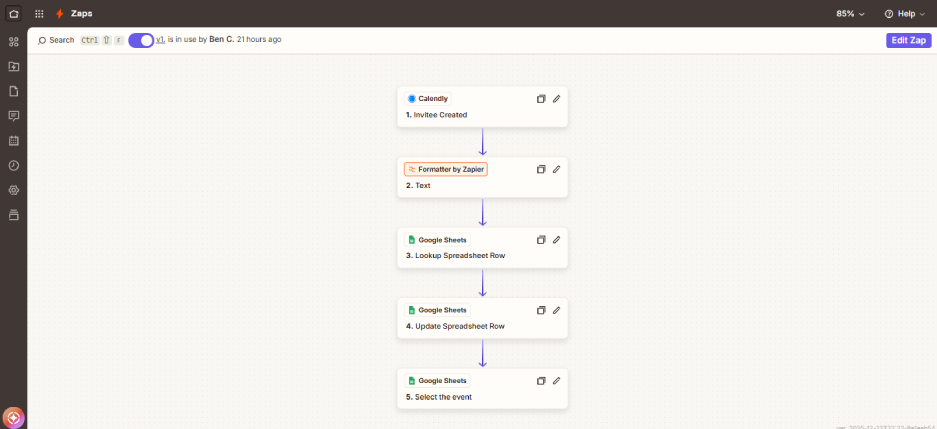Edit the Calendly Invitee Created step
This screenshot has width=937, height=429.
click(x=557, y=99)
